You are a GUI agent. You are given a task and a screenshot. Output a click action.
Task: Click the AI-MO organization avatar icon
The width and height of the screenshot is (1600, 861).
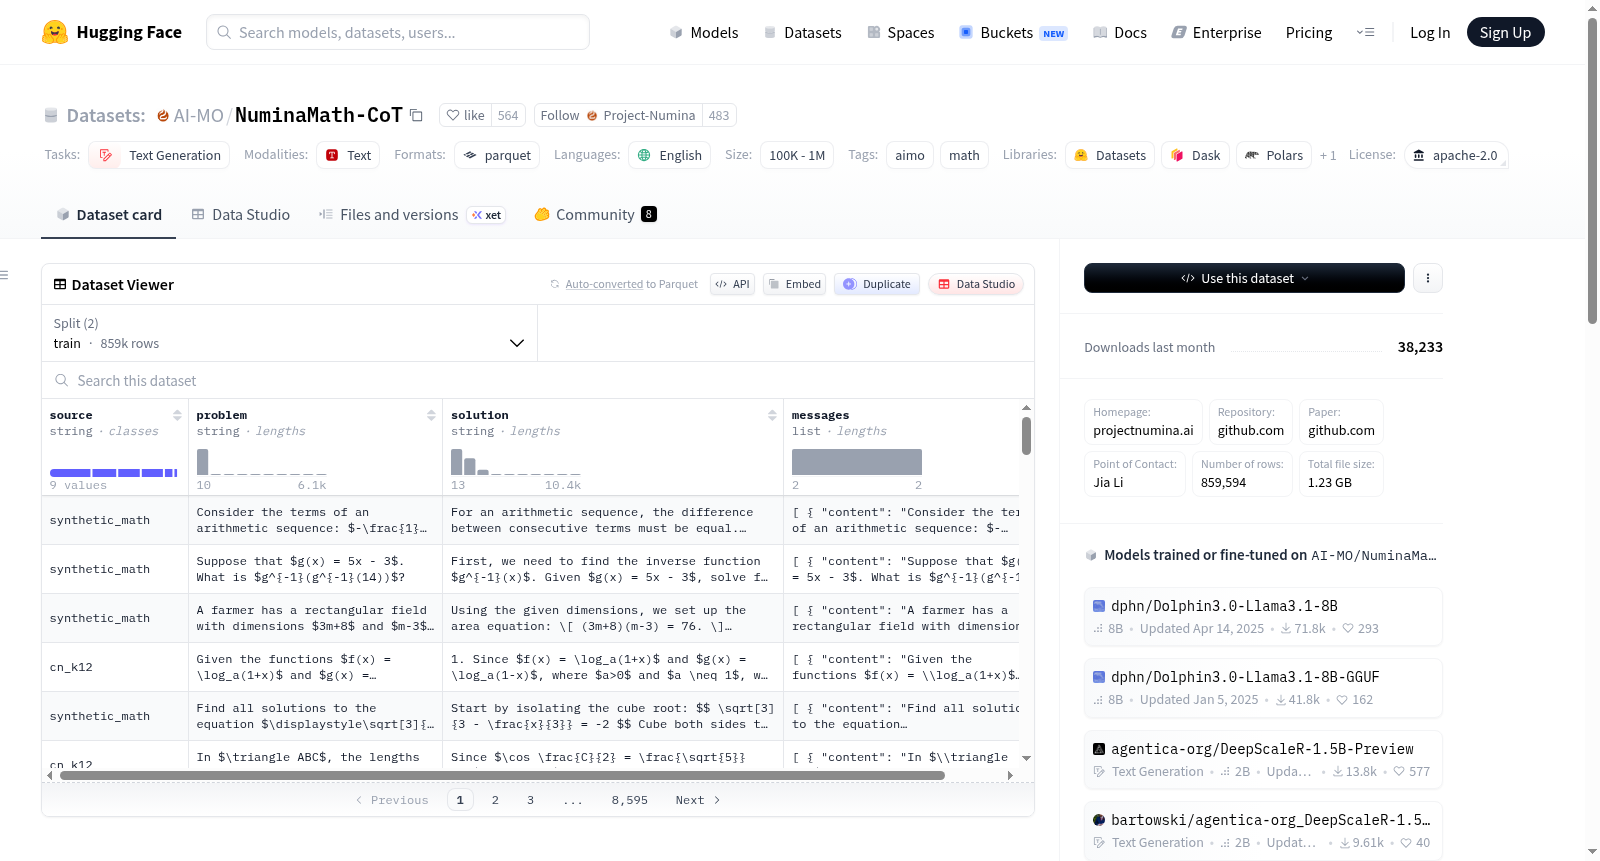(163, 115)
